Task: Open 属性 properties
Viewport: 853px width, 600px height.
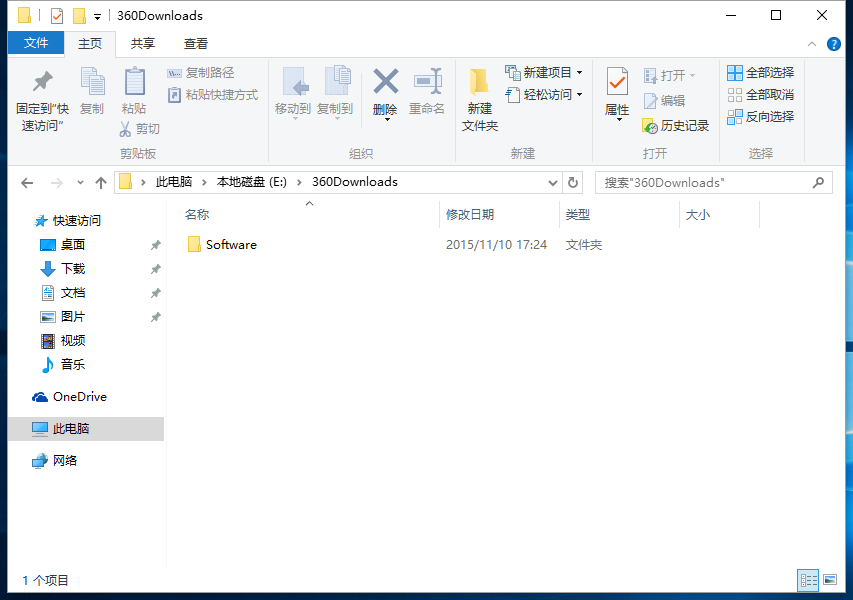Action: 617,92
